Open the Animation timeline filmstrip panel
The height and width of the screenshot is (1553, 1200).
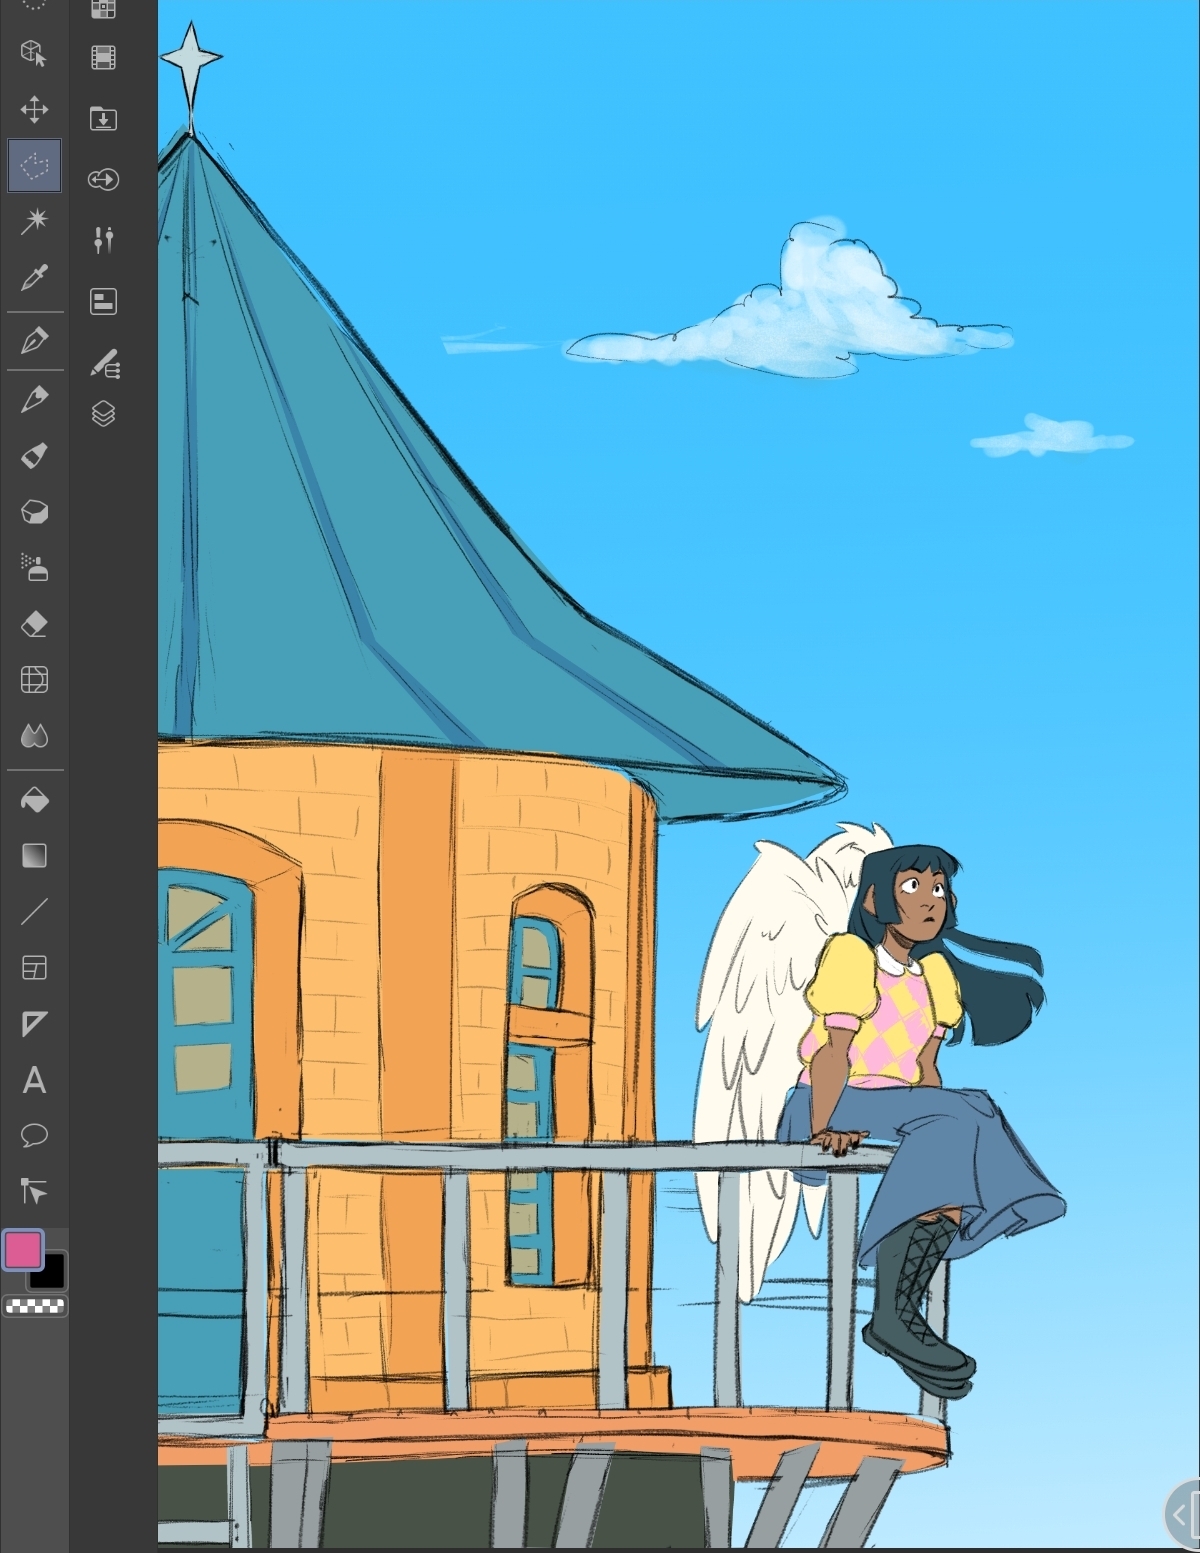tap(103, 58)
